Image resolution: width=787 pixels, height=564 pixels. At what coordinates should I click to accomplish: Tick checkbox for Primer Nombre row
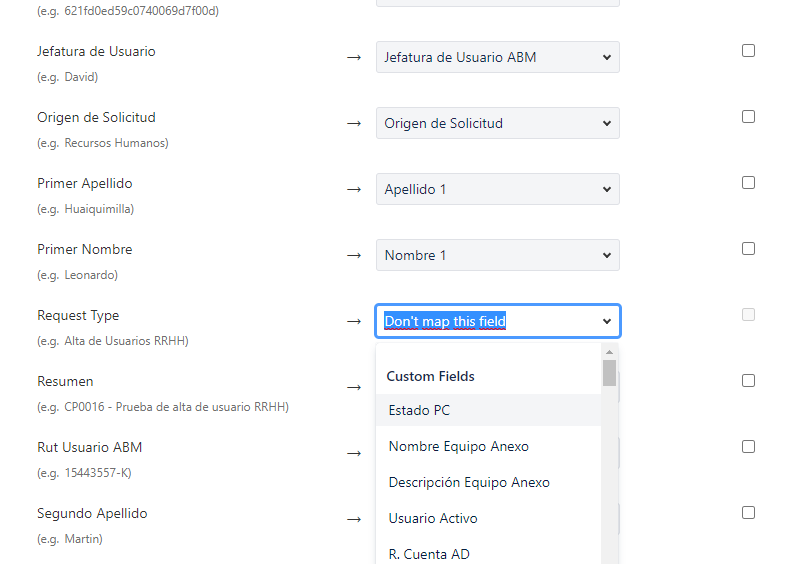click(748, 249)
